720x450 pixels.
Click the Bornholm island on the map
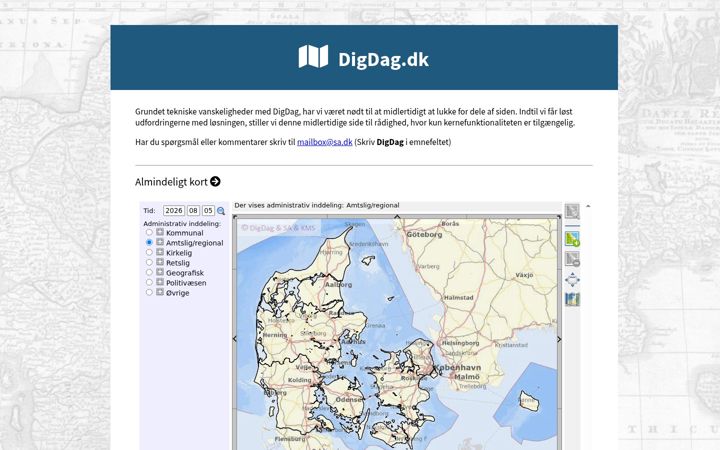click(529, 401)
